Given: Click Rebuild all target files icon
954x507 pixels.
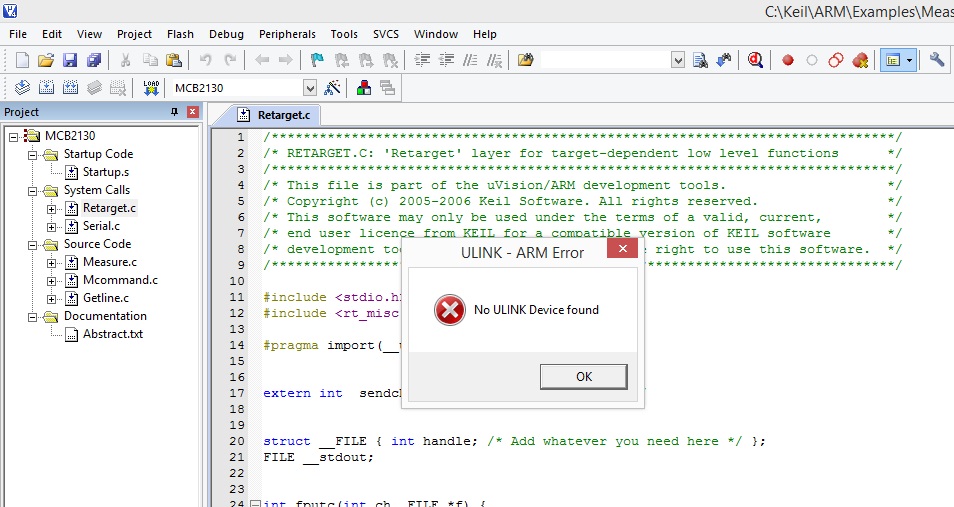Looking at the screenshot, I should click(71, 88).
